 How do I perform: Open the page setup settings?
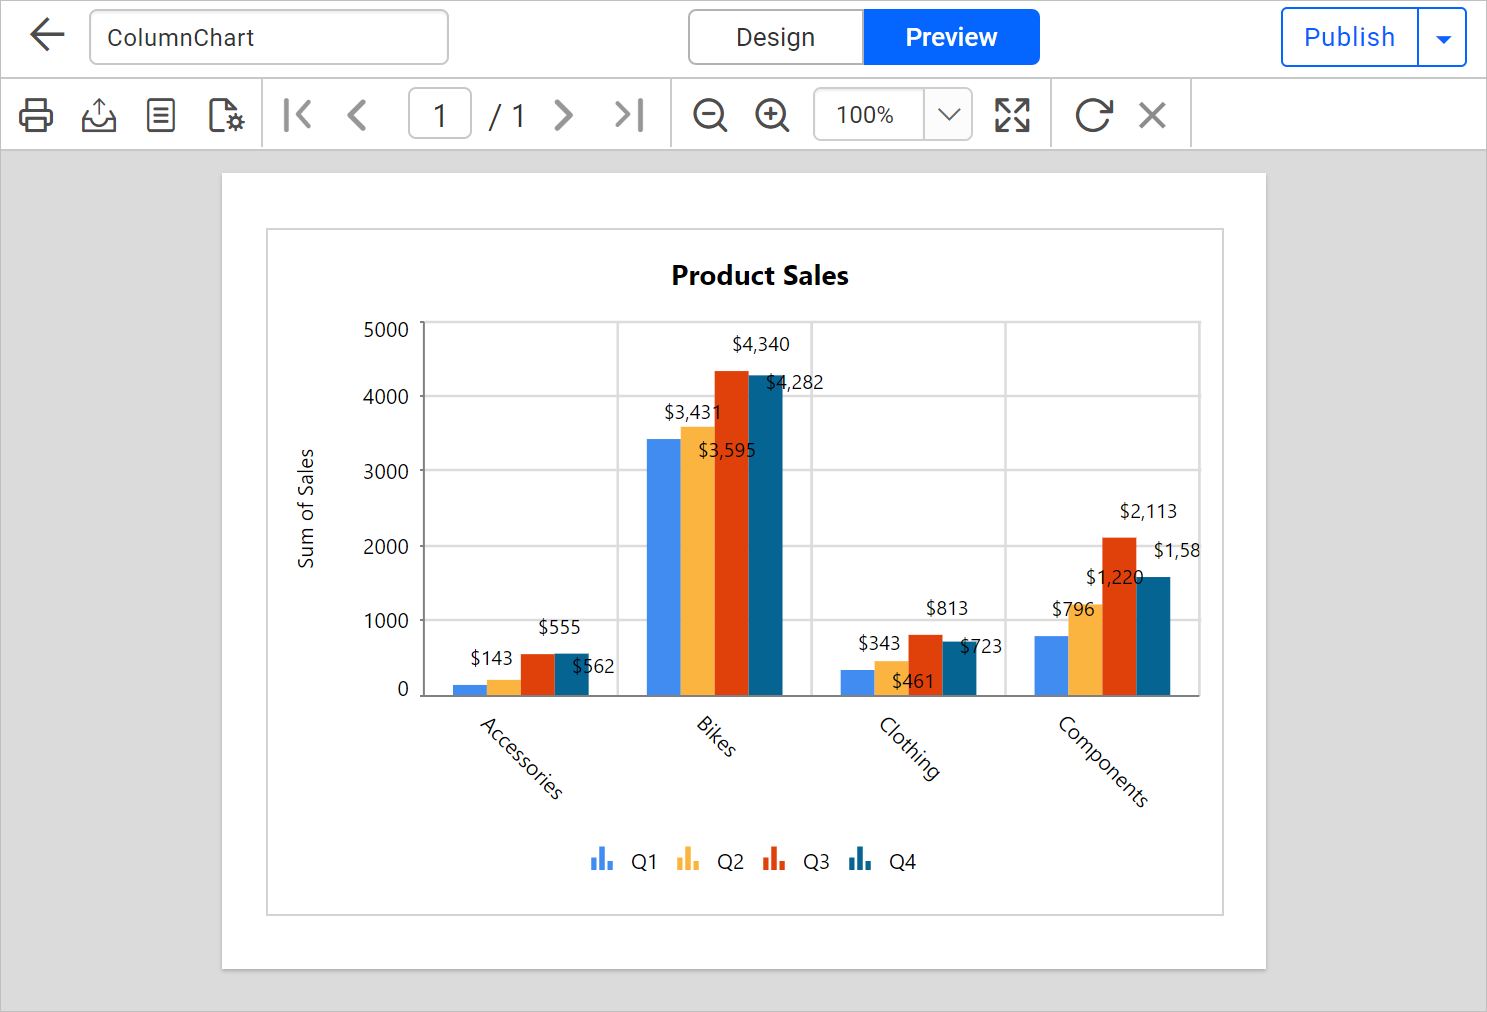pos(224,114)
